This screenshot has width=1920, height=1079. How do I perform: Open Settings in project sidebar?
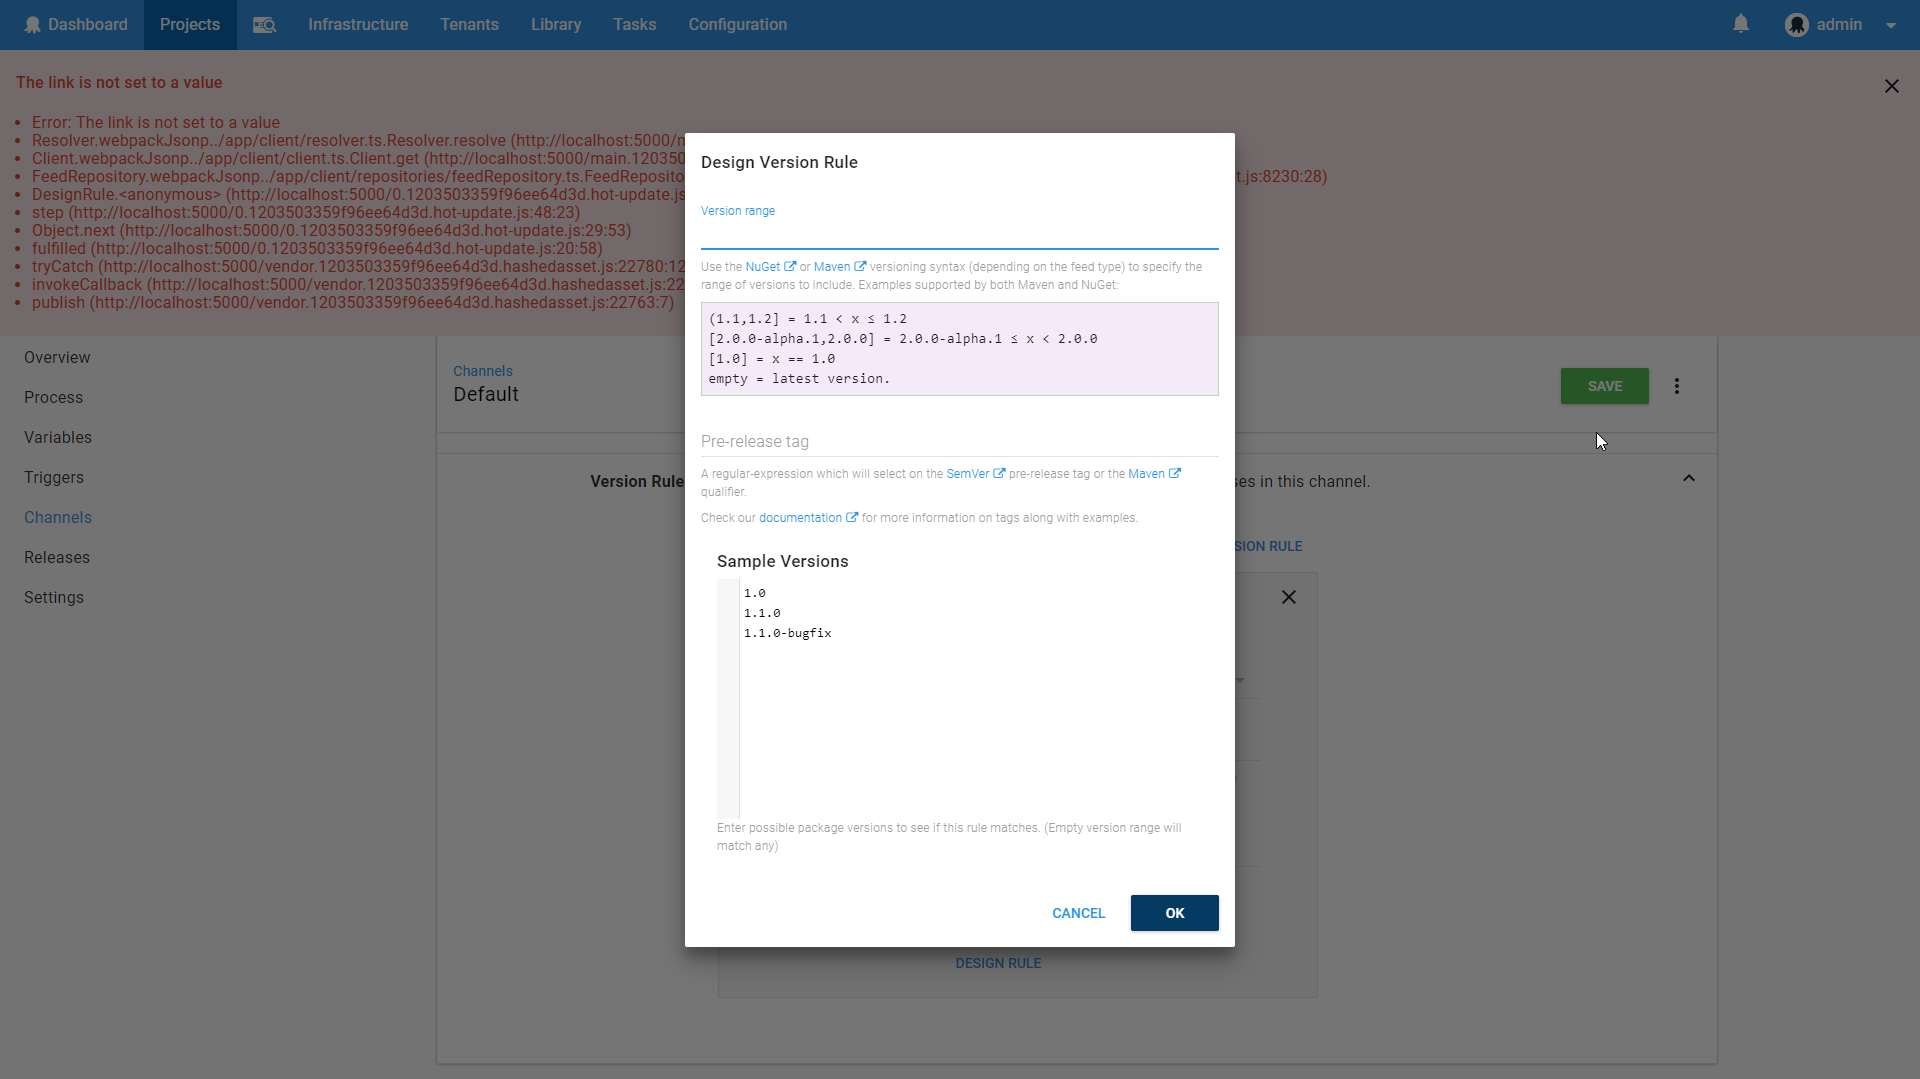[x=54, y=598]
